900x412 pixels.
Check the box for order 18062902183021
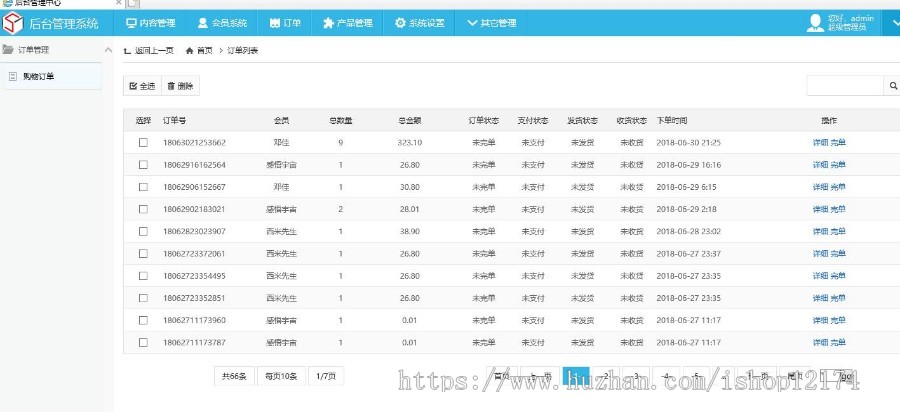click(x=143, y=209)
